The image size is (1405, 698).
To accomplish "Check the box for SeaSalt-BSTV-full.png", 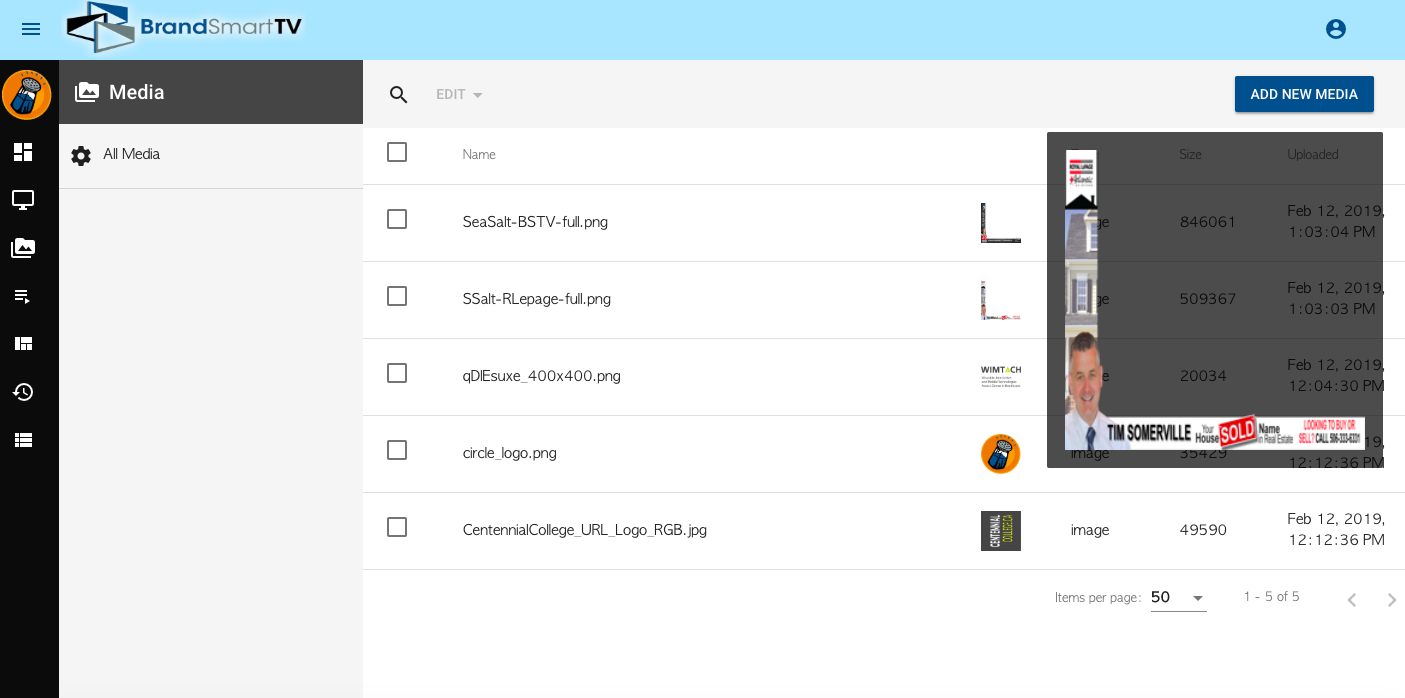I will tap(397, 219).
